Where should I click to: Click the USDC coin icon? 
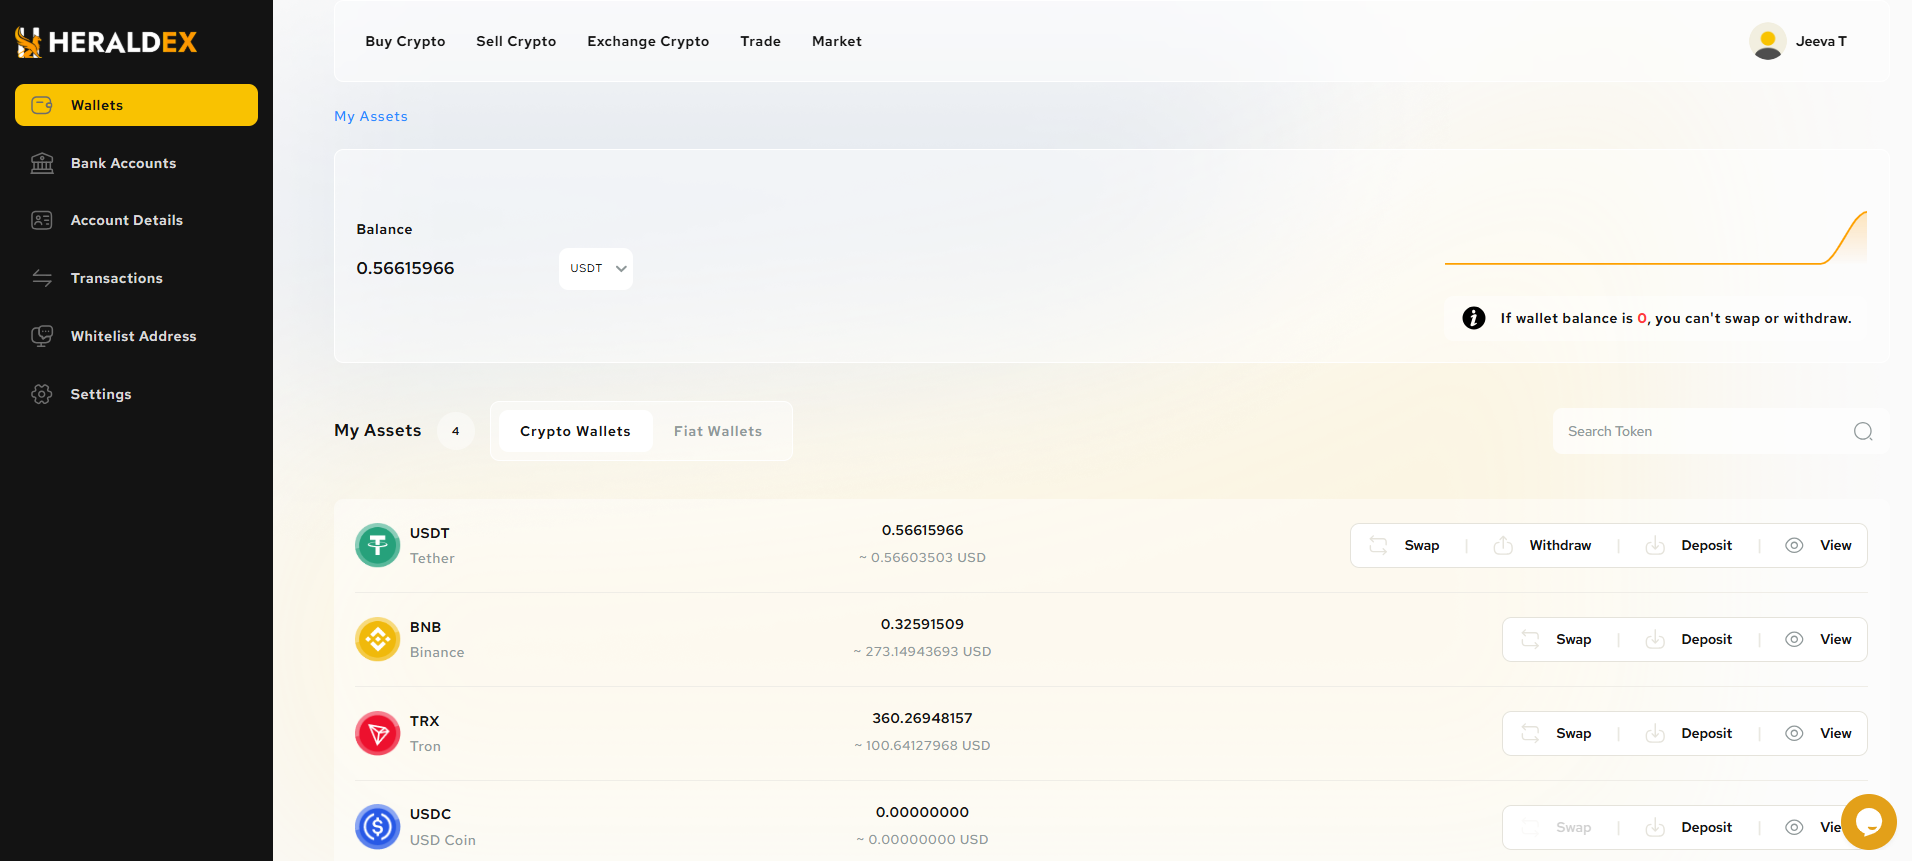377,827
